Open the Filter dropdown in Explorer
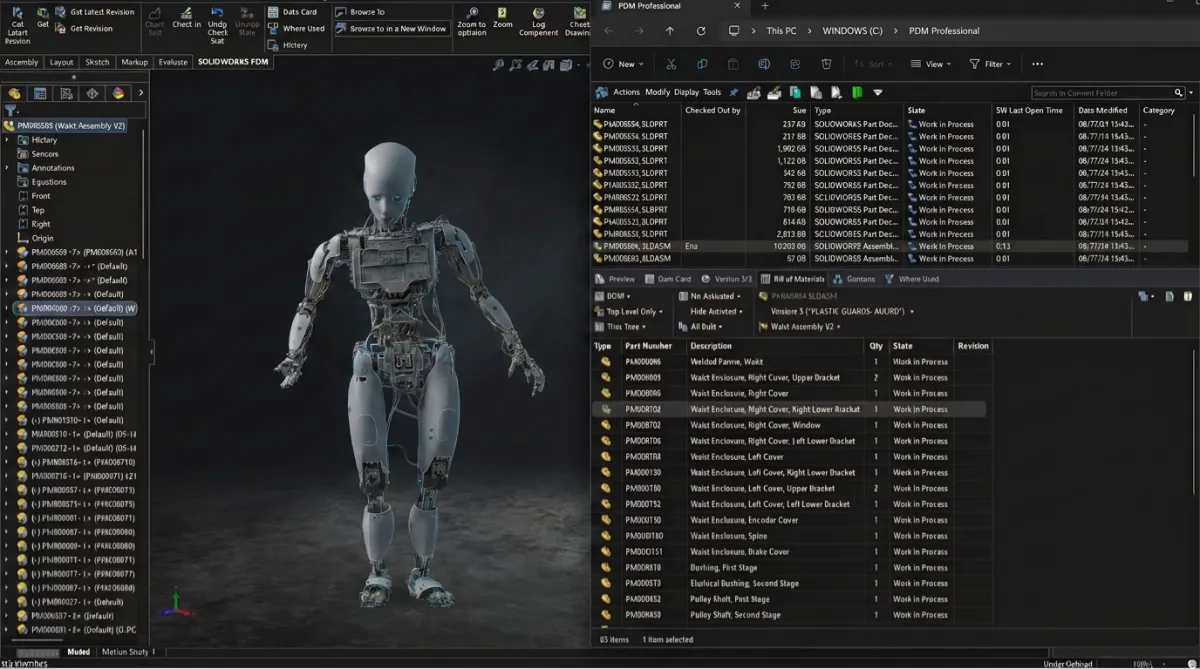 coord(990,64)
